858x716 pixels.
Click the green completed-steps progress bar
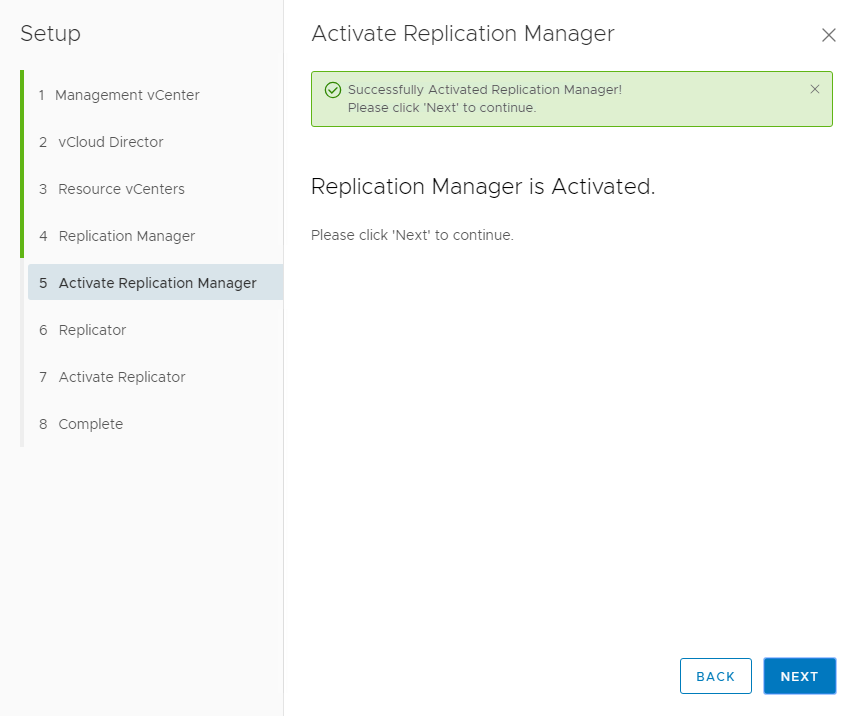22,165
